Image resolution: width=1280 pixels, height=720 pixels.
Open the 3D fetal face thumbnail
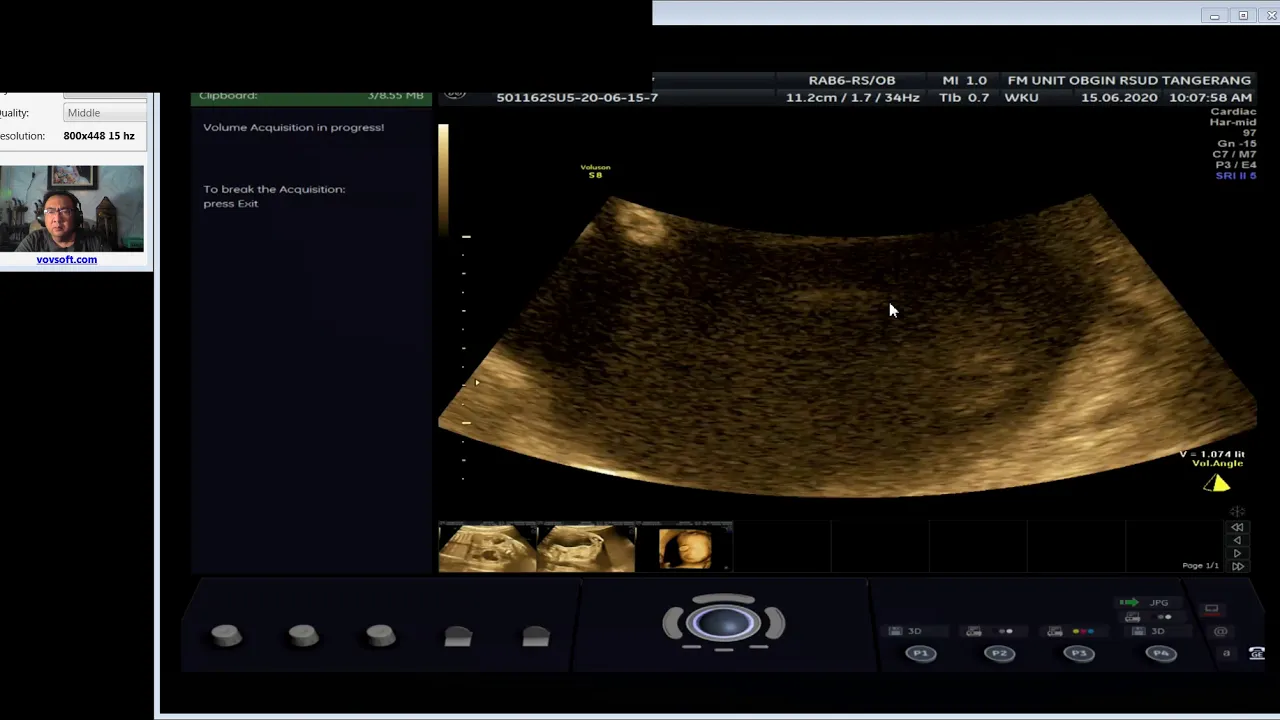tap(685, 547)
